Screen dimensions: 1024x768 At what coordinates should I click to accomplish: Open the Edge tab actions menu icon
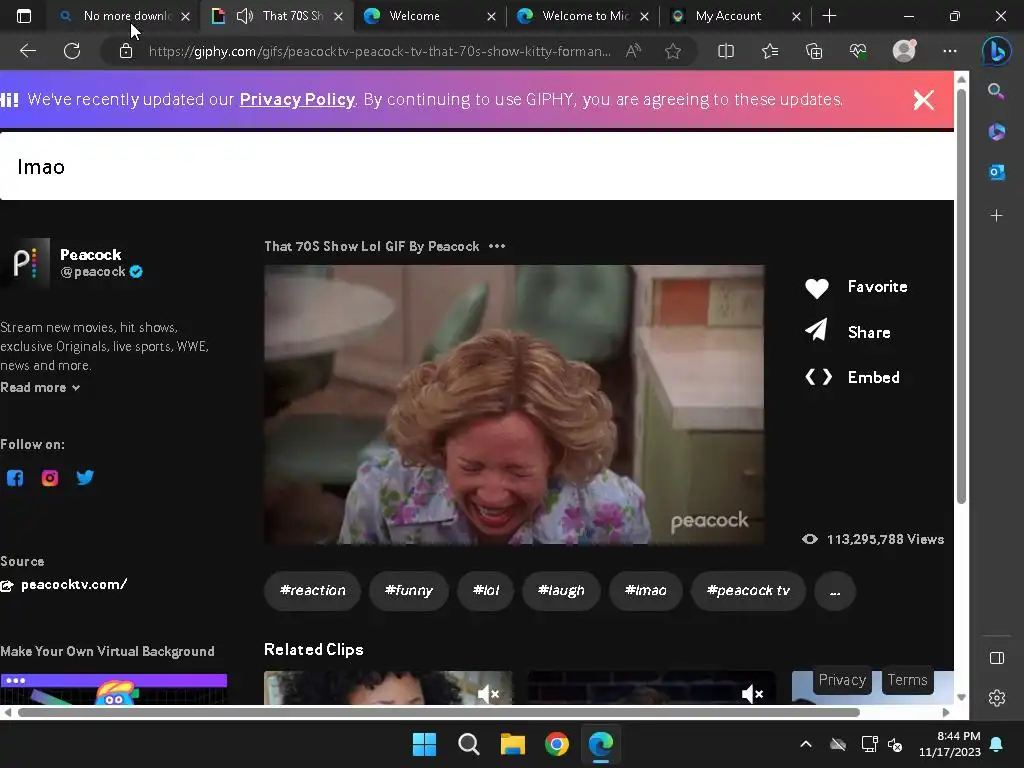point(24,16)
